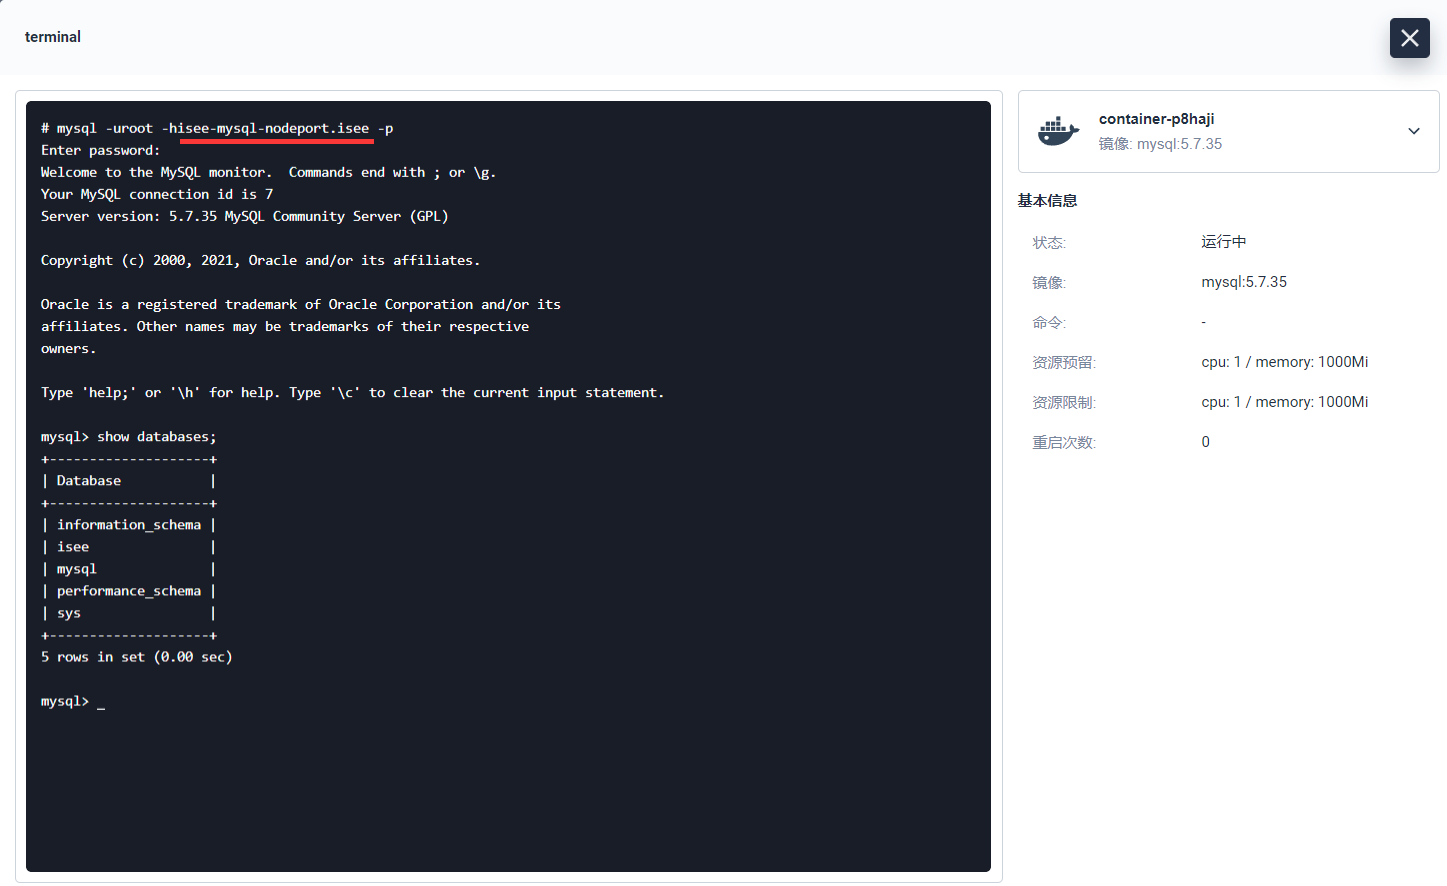Collapse the container-p8haji details panel
Viewport: 1447px width, 886px height.
pos(1414,131)
